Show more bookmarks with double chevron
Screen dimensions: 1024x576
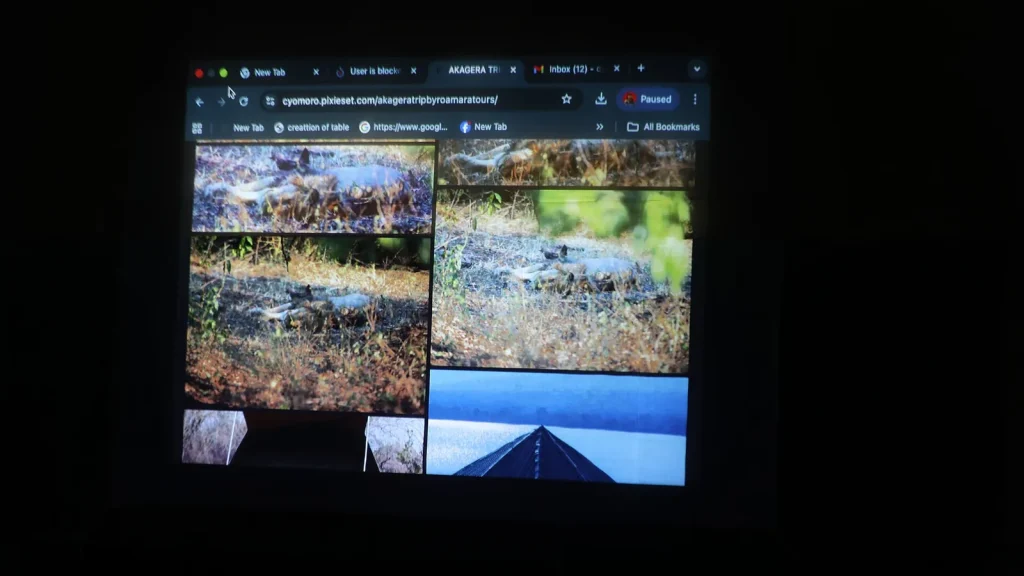tap(600, 127)
